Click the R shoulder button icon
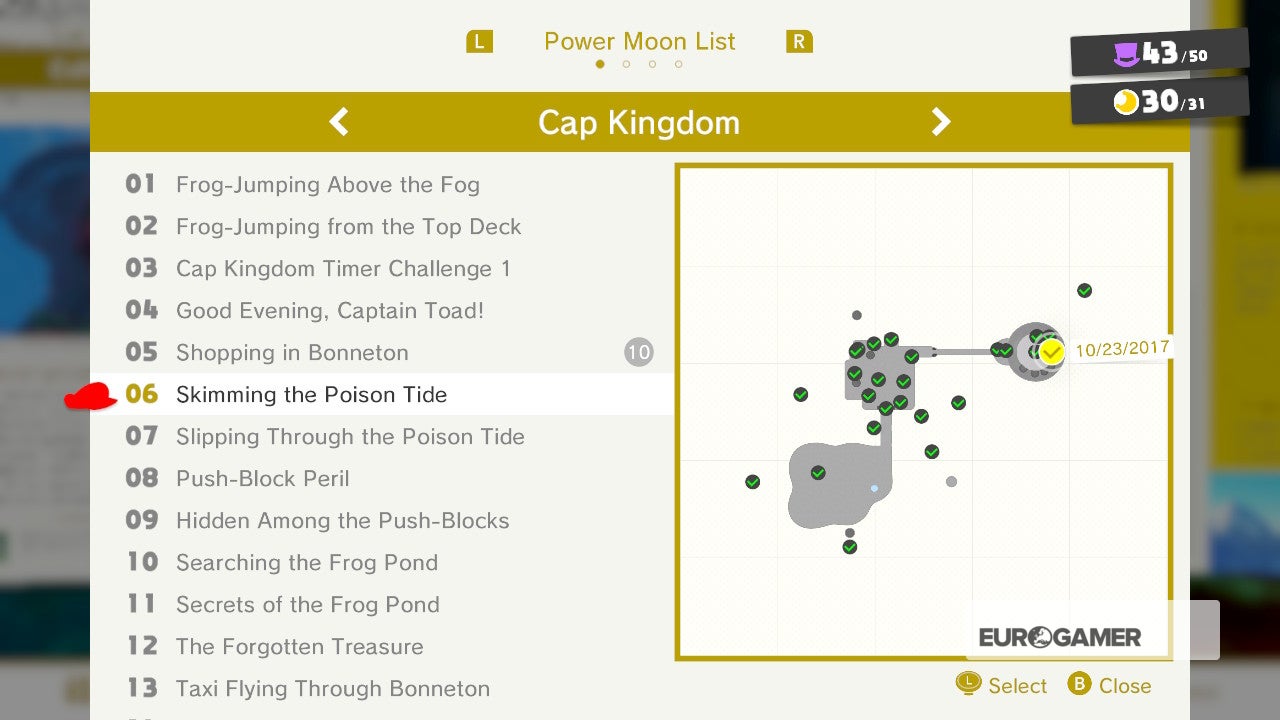This screenshot has height=720, width=1280. [799, 42]
